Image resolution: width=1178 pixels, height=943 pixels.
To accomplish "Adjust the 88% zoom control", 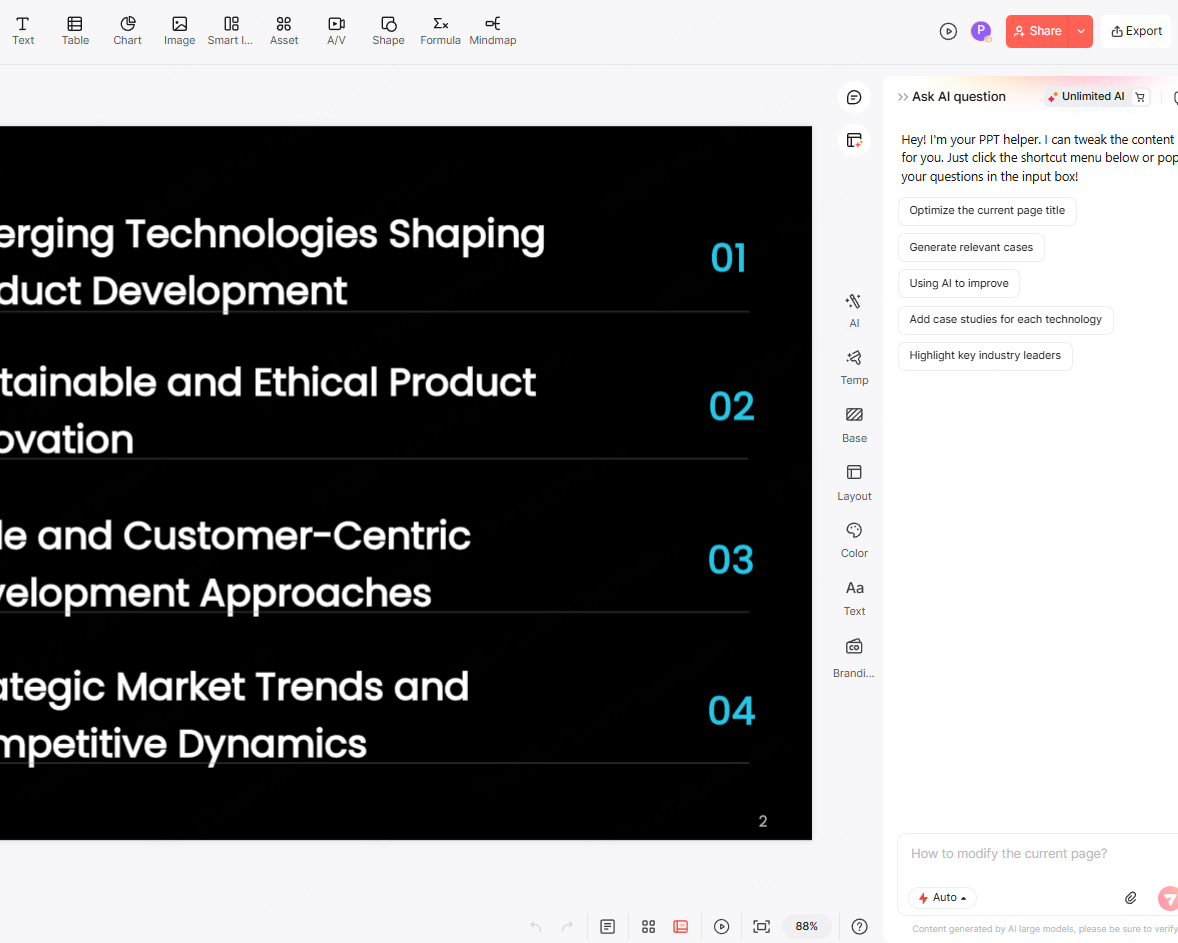I will (806, 926).
